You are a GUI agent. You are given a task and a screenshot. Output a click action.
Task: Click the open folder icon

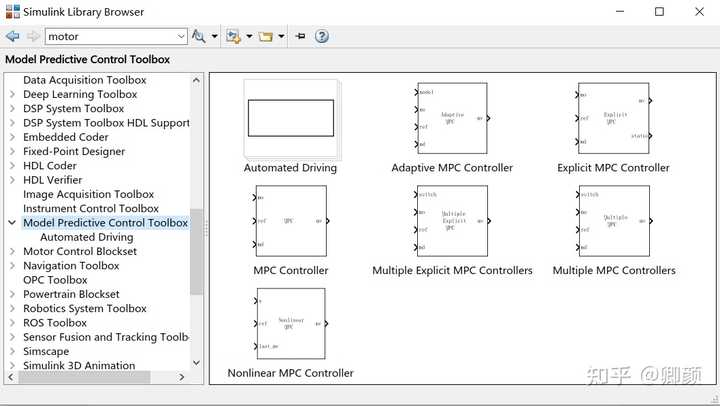point(265,36)
